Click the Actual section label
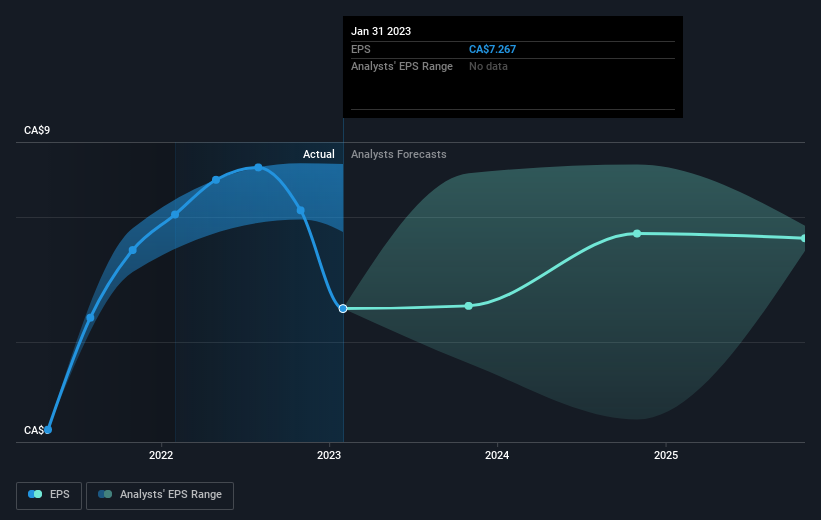 coord(318,154)
